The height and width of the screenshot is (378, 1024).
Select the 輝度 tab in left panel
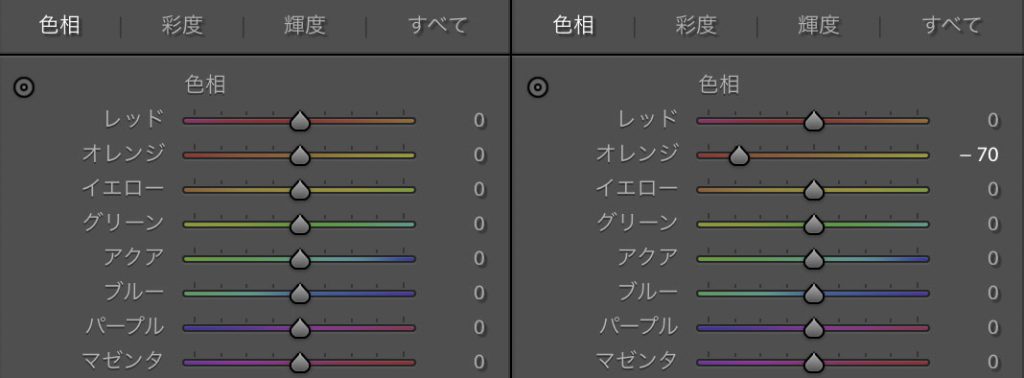(304, 25)
